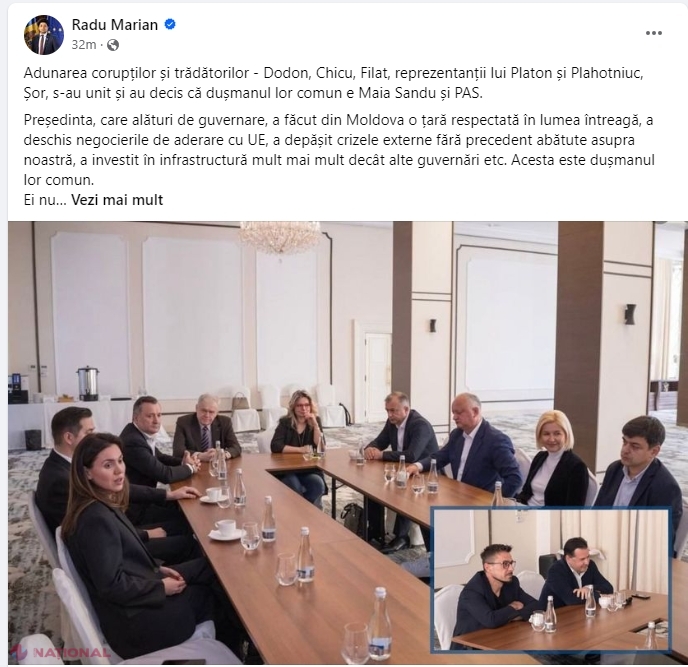This screenshot has width=688, height=667.
Task: Click the white door in photo background
Action: point(378,375)
